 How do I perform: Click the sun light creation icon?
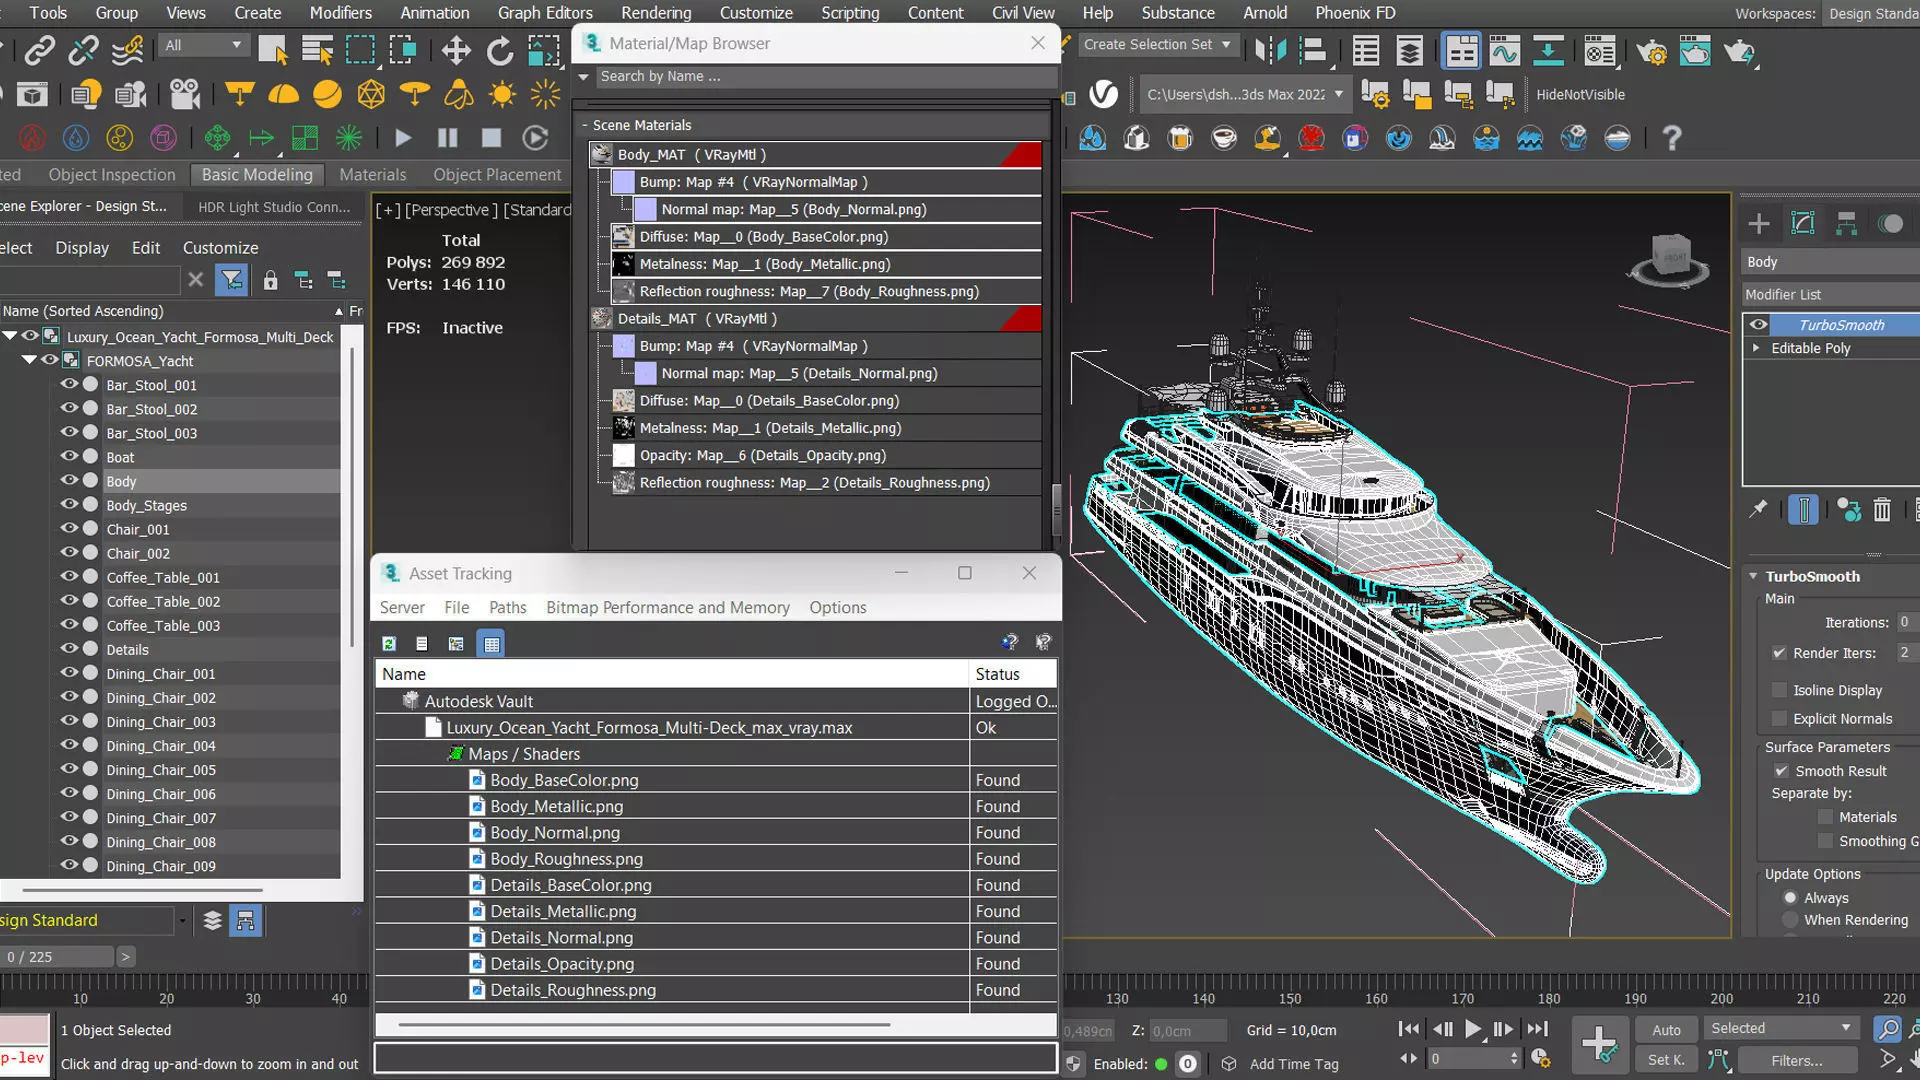[502, 94]
